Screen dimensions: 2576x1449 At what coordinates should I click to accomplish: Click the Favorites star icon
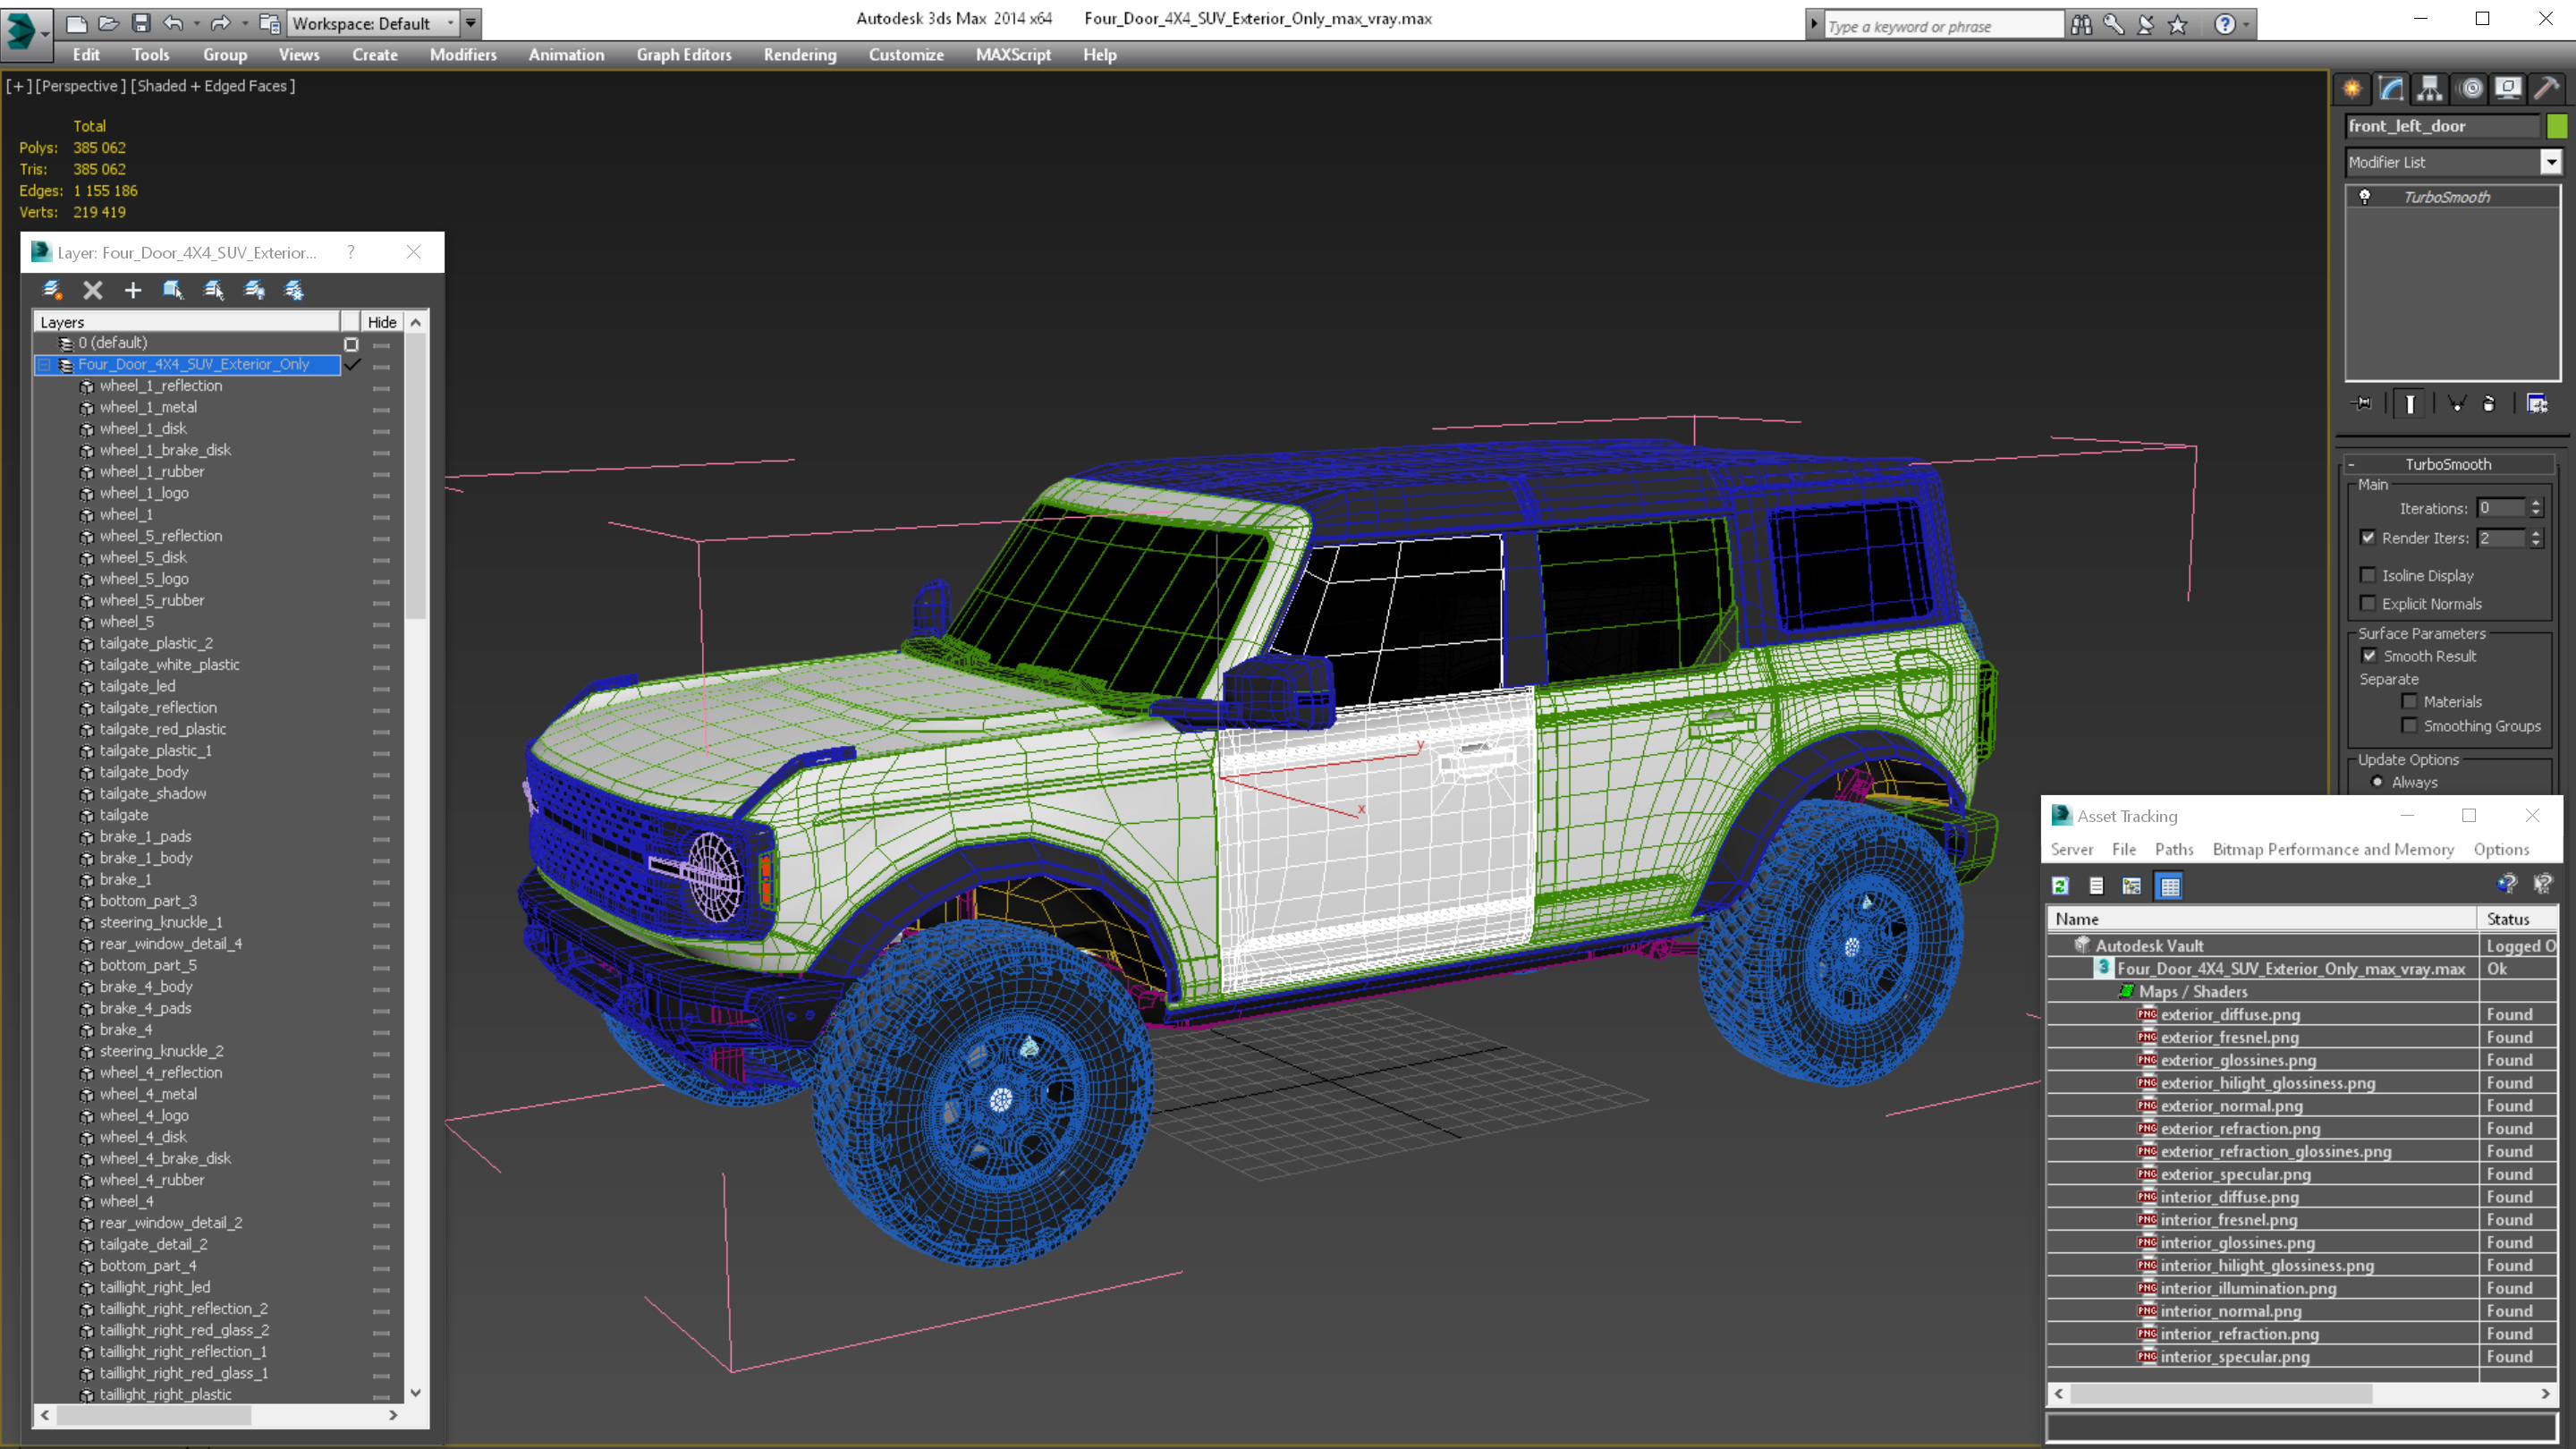click(x=2177, y=24)
